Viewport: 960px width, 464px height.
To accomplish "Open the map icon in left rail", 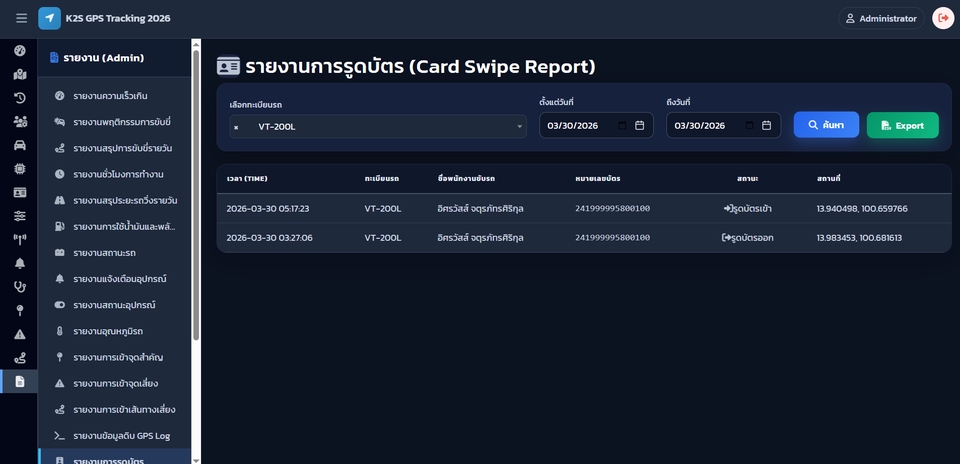I will (x=20, y=74).
